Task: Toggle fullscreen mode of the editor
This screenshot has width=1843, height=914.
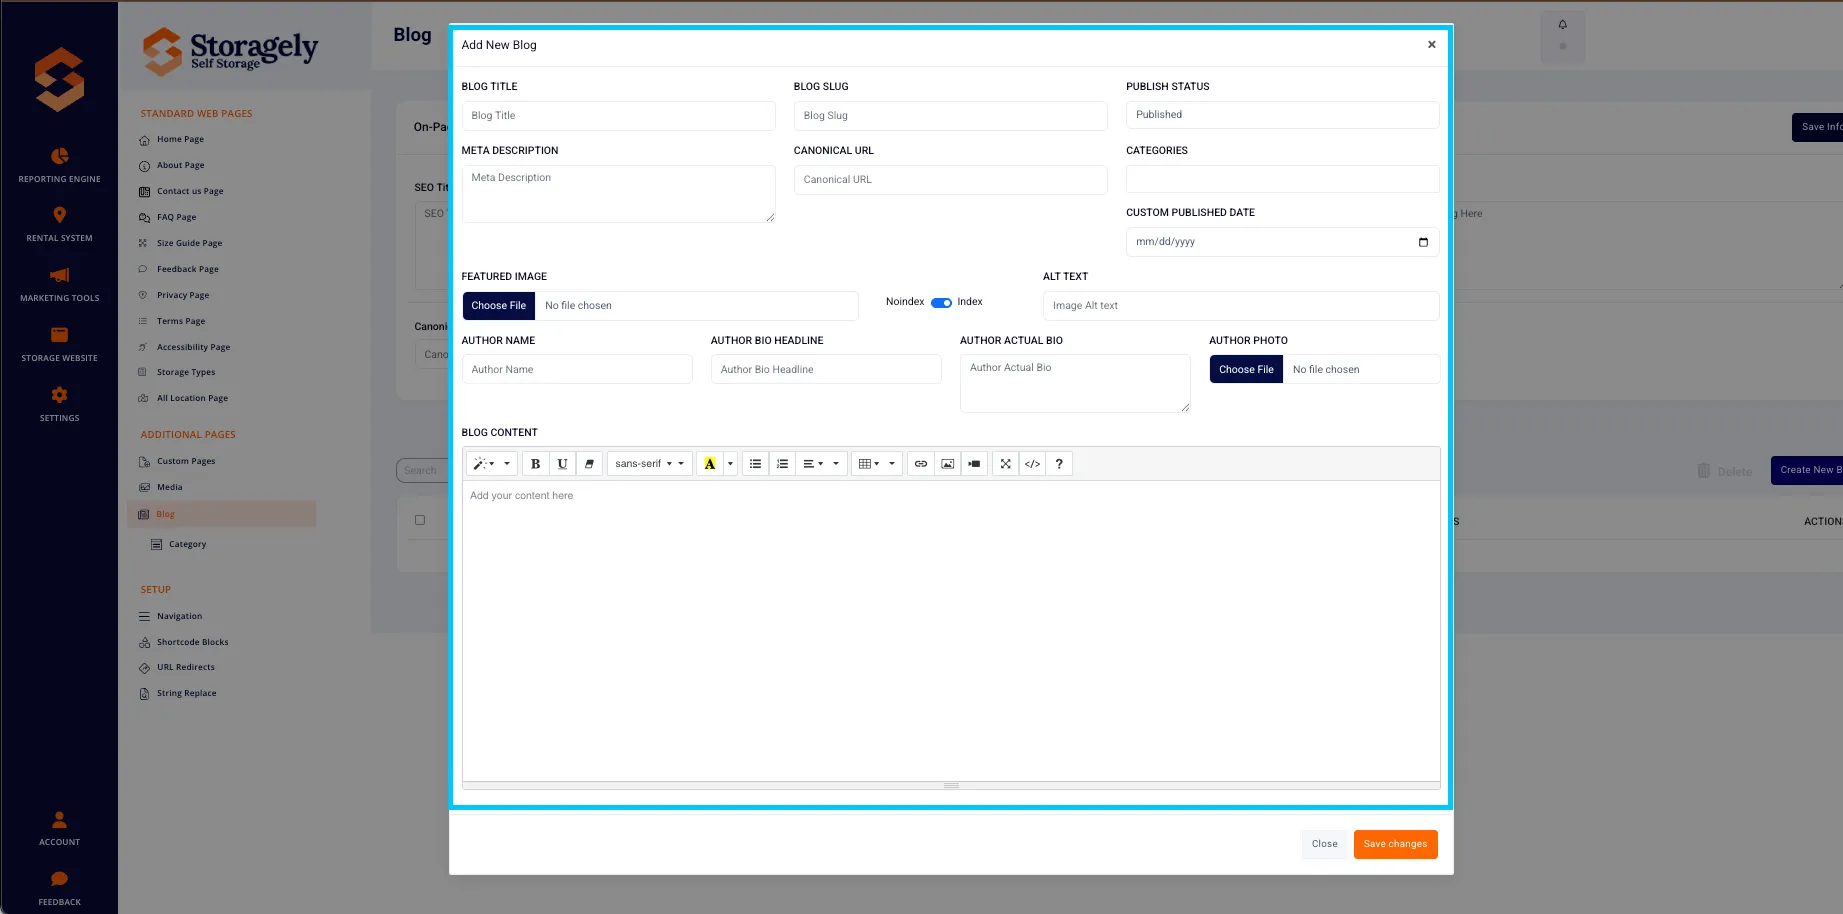Action: tap(1005, 464)
